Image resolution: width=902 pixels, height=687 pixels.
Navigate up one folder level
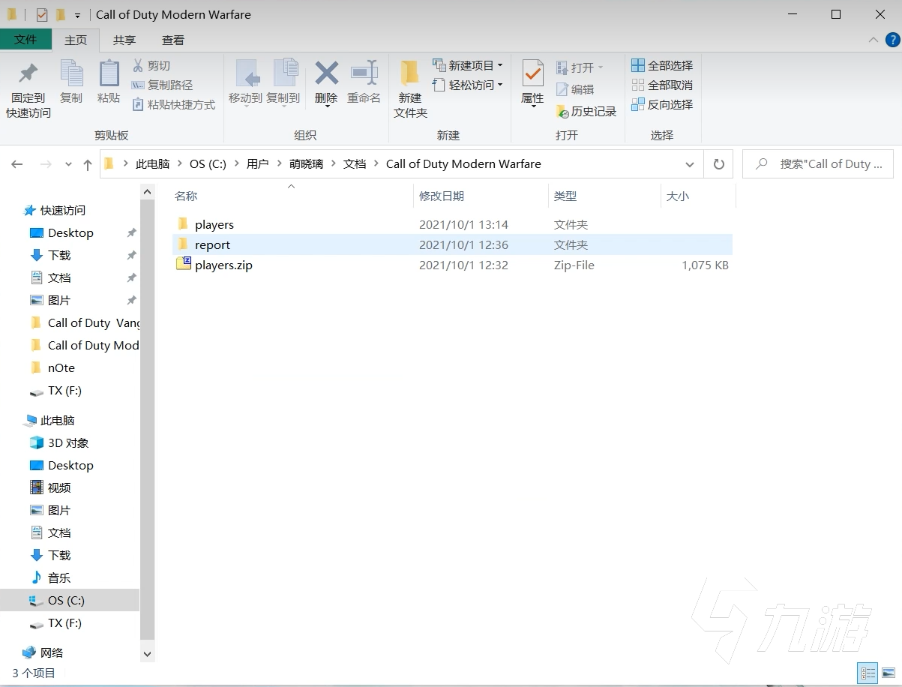88,164
